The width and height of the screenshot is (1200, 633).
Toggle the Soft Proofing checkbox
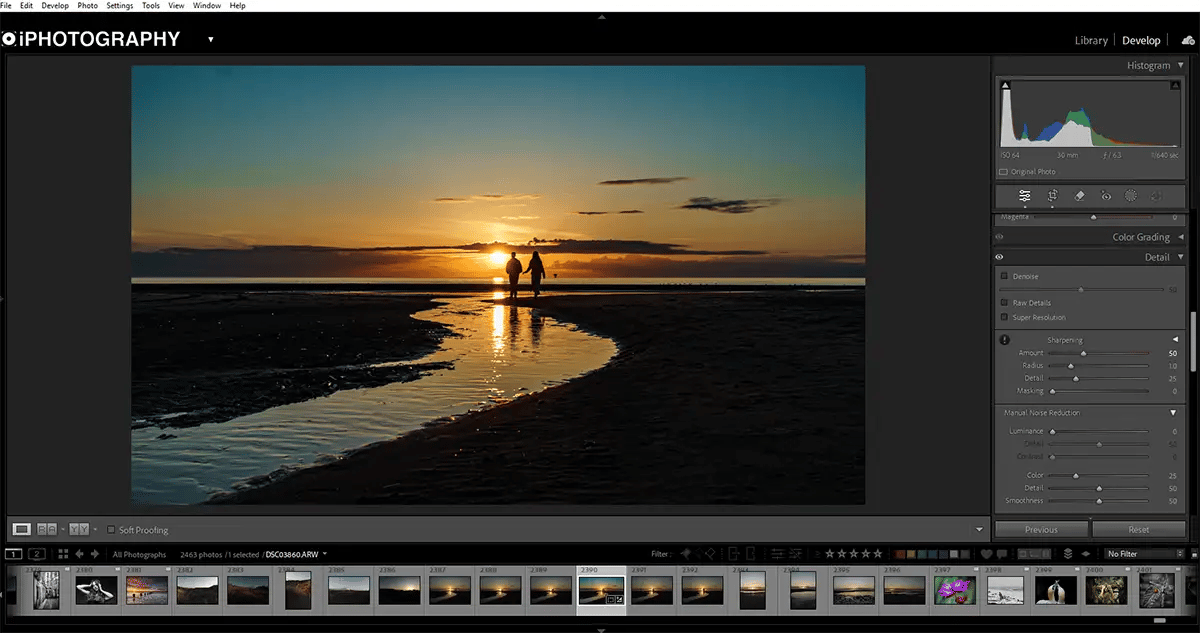point(111,530)
